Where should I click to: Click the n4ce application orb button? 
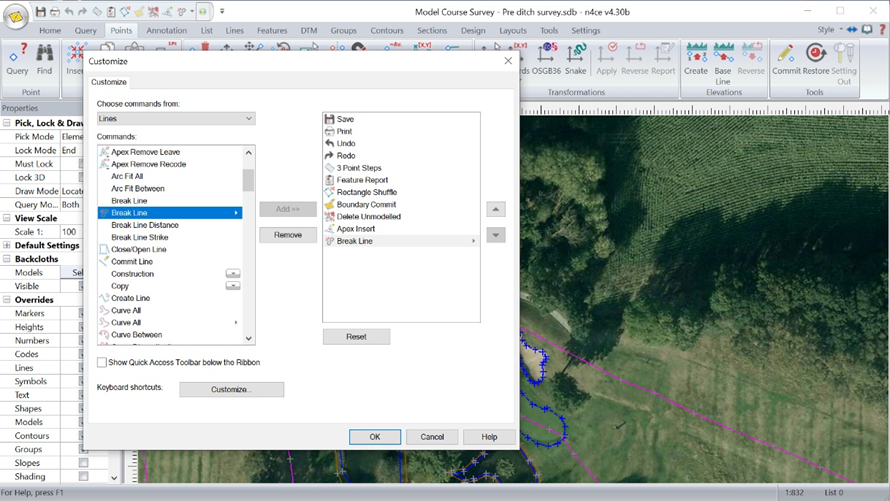coord(16,16)
